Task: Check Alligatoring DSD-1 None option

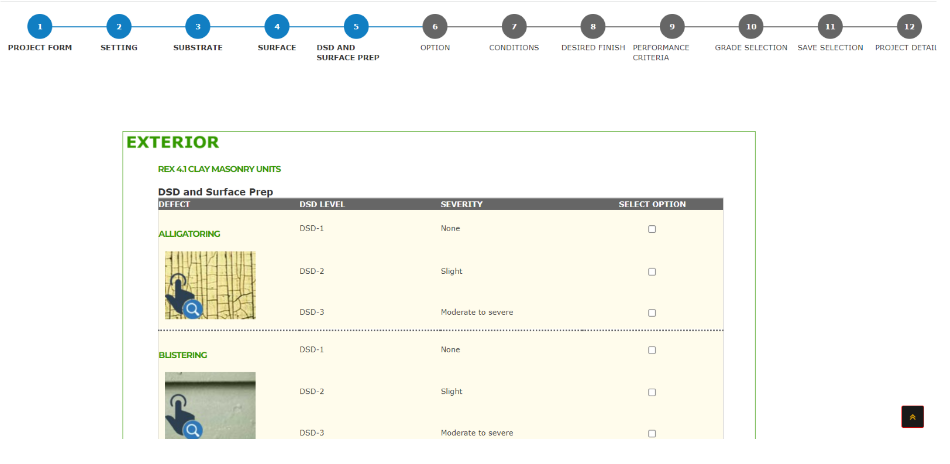Action: pos(652,229)
